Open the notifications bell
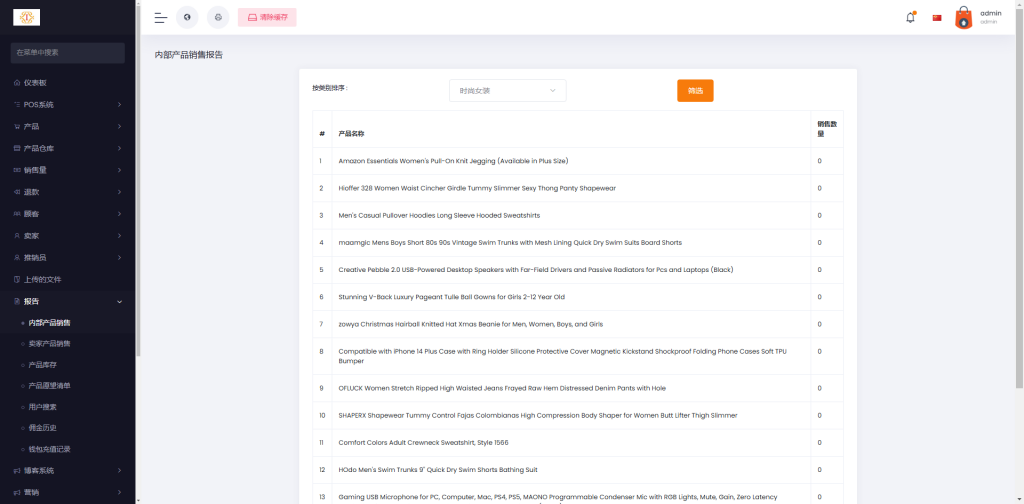1024x504 pixels. tap(910, 17)
